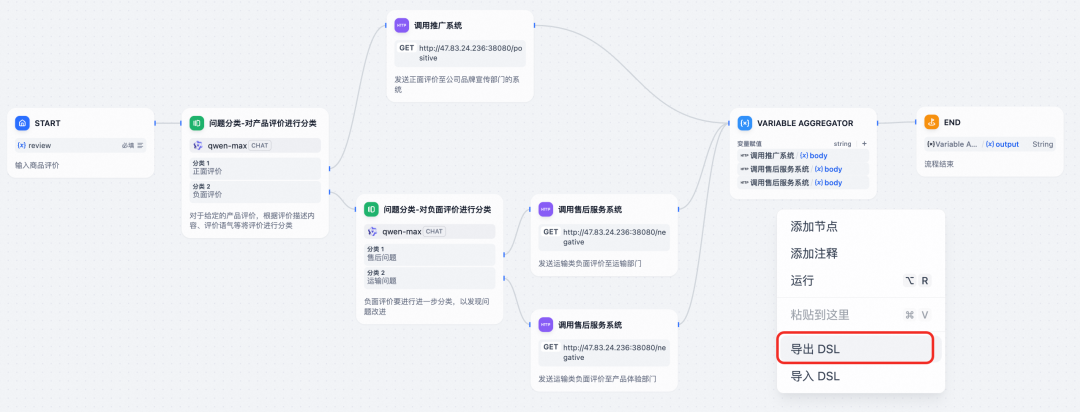Screen dimensions: 1080x412
Task: Click the HTTP icon of node sending to 产品体验部门
Action: point(546,325)
